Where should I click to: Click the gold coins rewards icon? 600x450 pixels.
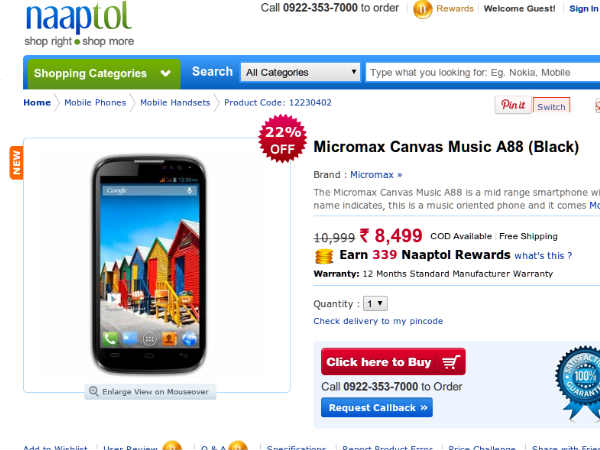pyautogui.click(x=324, y=256)
